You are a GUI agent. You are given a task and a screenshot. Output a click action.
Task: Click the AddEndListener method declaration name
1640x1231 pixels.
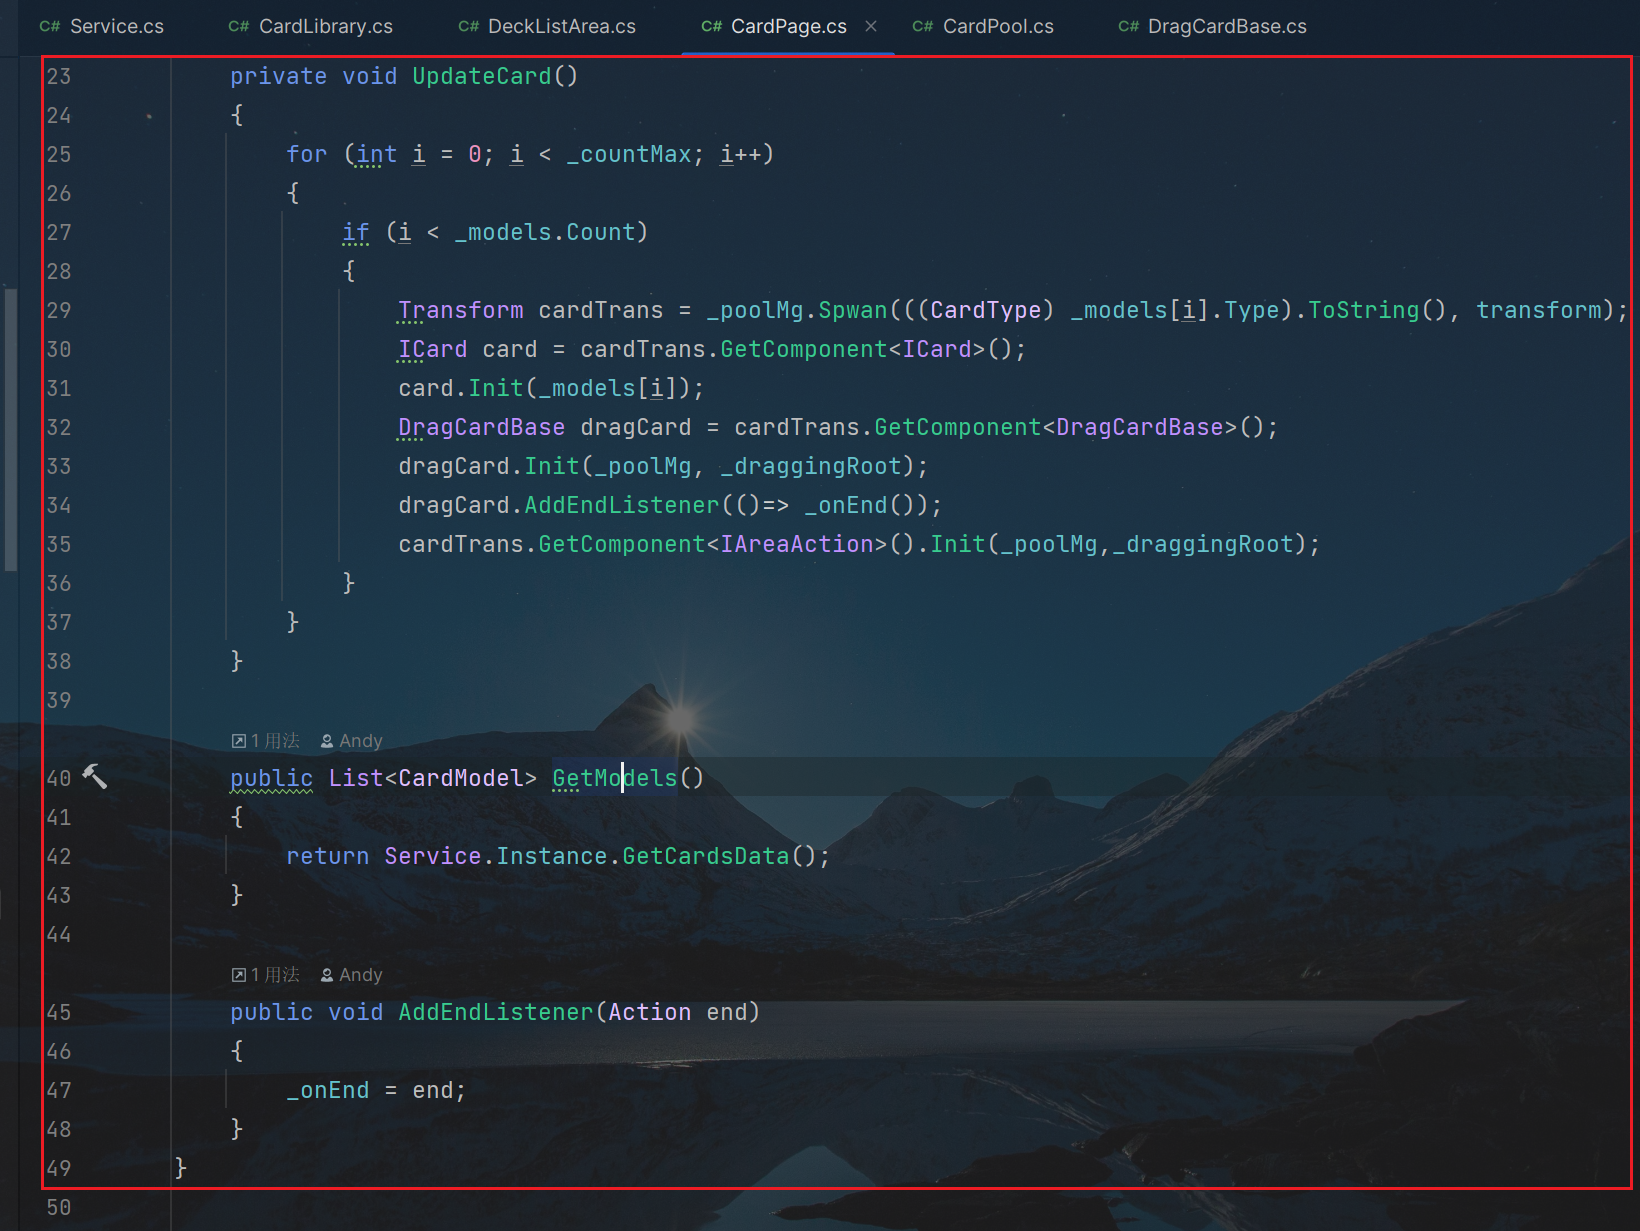[496, 1012]
